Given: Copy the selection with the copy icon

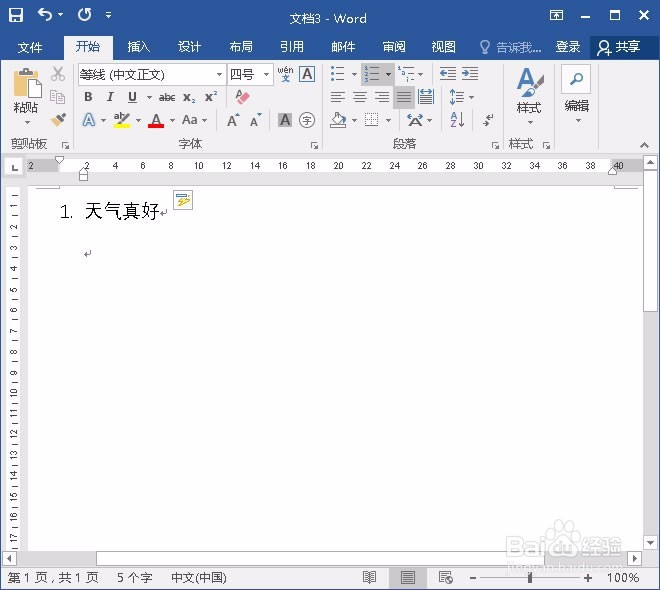Looking at the screenshot, I should (x=58, y=97).
